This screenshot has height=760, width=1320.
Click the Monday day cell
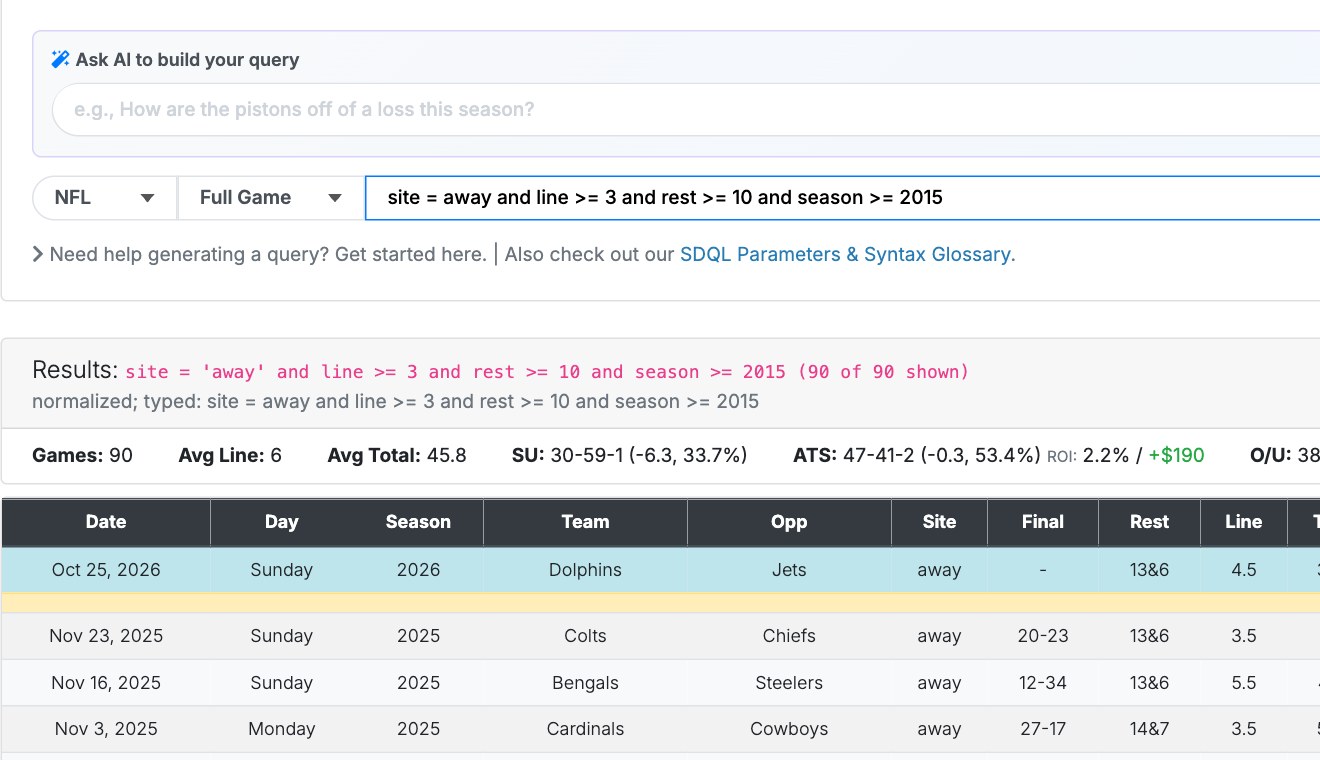point(282,729)
